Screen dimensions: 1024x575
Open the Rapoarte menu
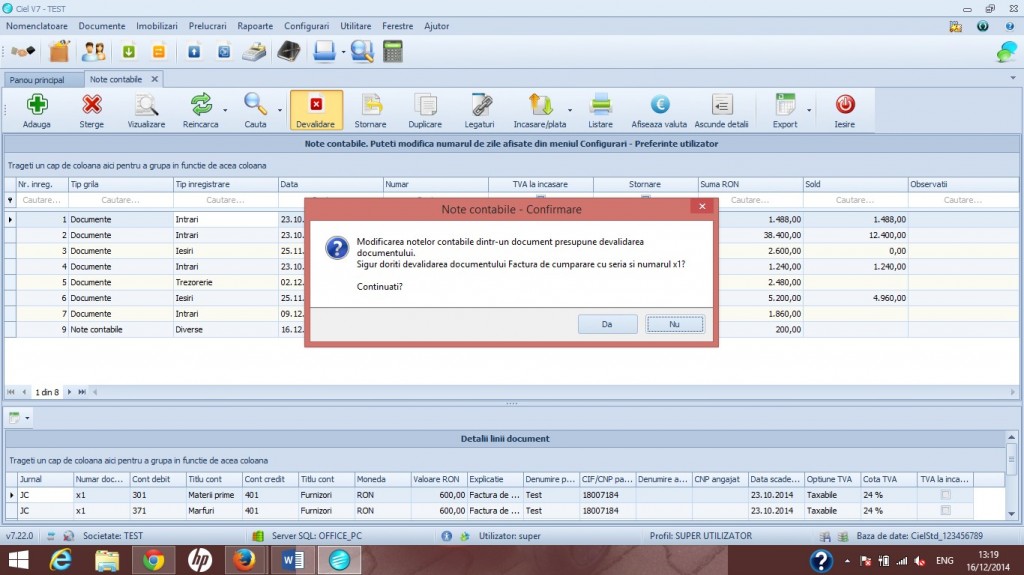point(255,26)
